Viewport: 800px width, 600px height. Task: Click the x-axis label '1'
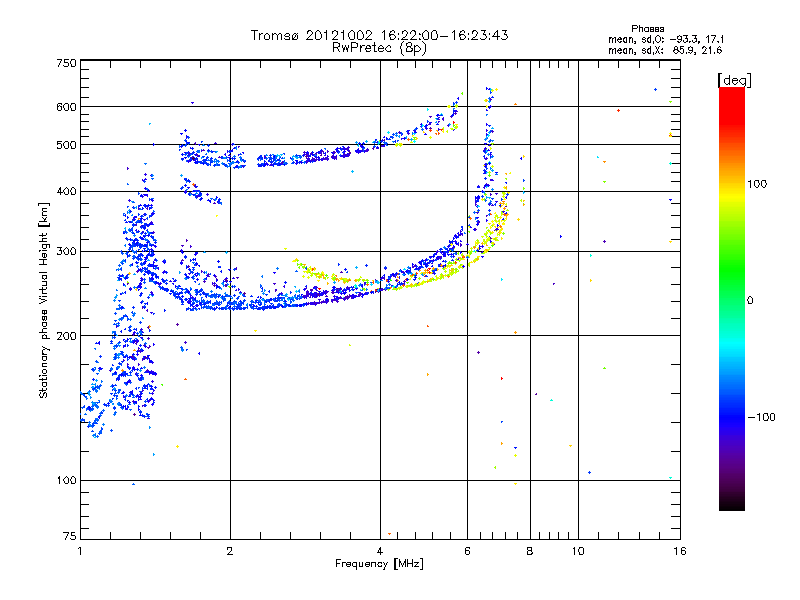pyautogui.click(x=80, y=551)
